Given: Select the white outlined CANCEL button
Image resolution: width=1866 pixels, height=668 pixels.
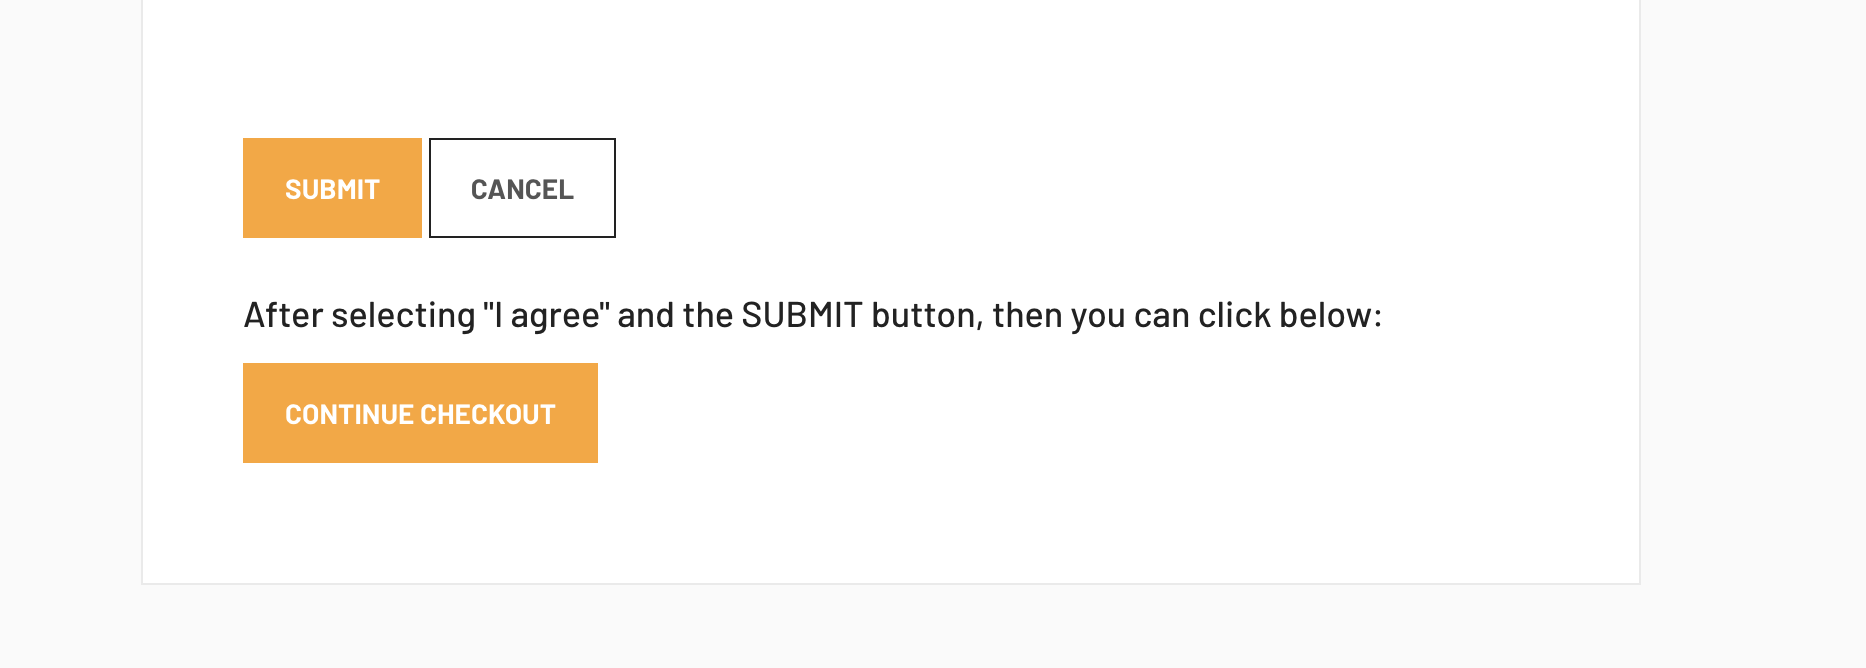Looking at the screenshot, I should coord(522,188).
